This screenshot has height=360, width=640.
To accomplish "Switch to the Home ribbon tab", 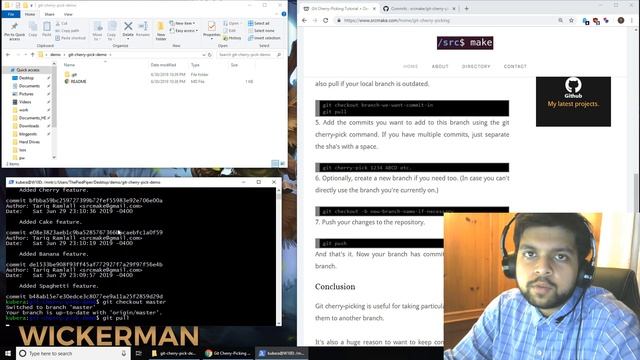I will [x=30, y=14].
